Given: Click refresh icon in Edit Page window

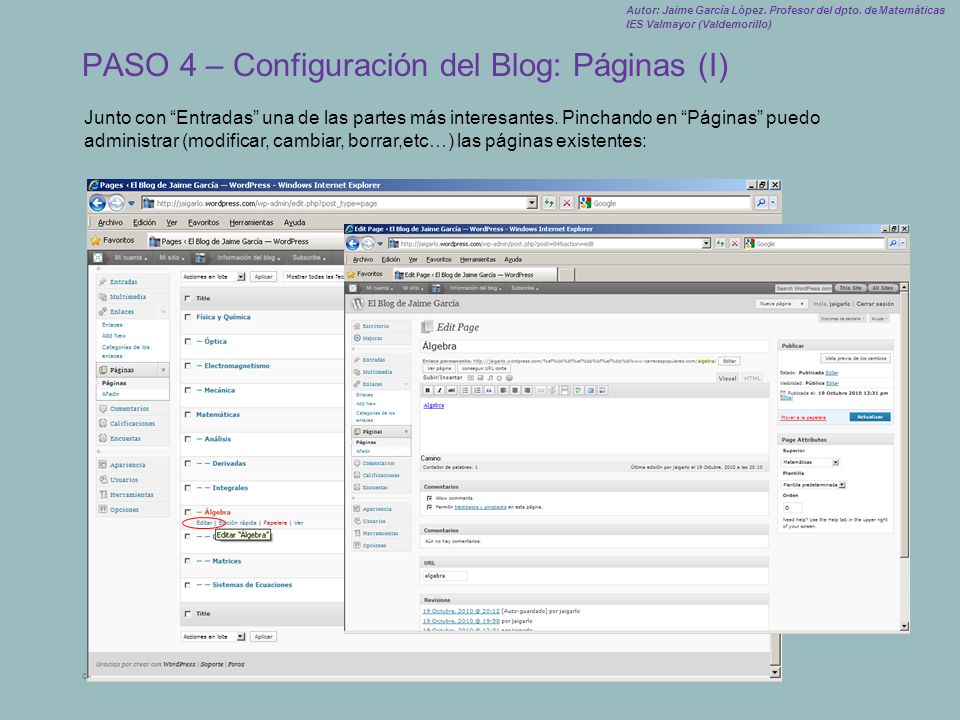Looking at the screenshot, I should tap(721, 244).
